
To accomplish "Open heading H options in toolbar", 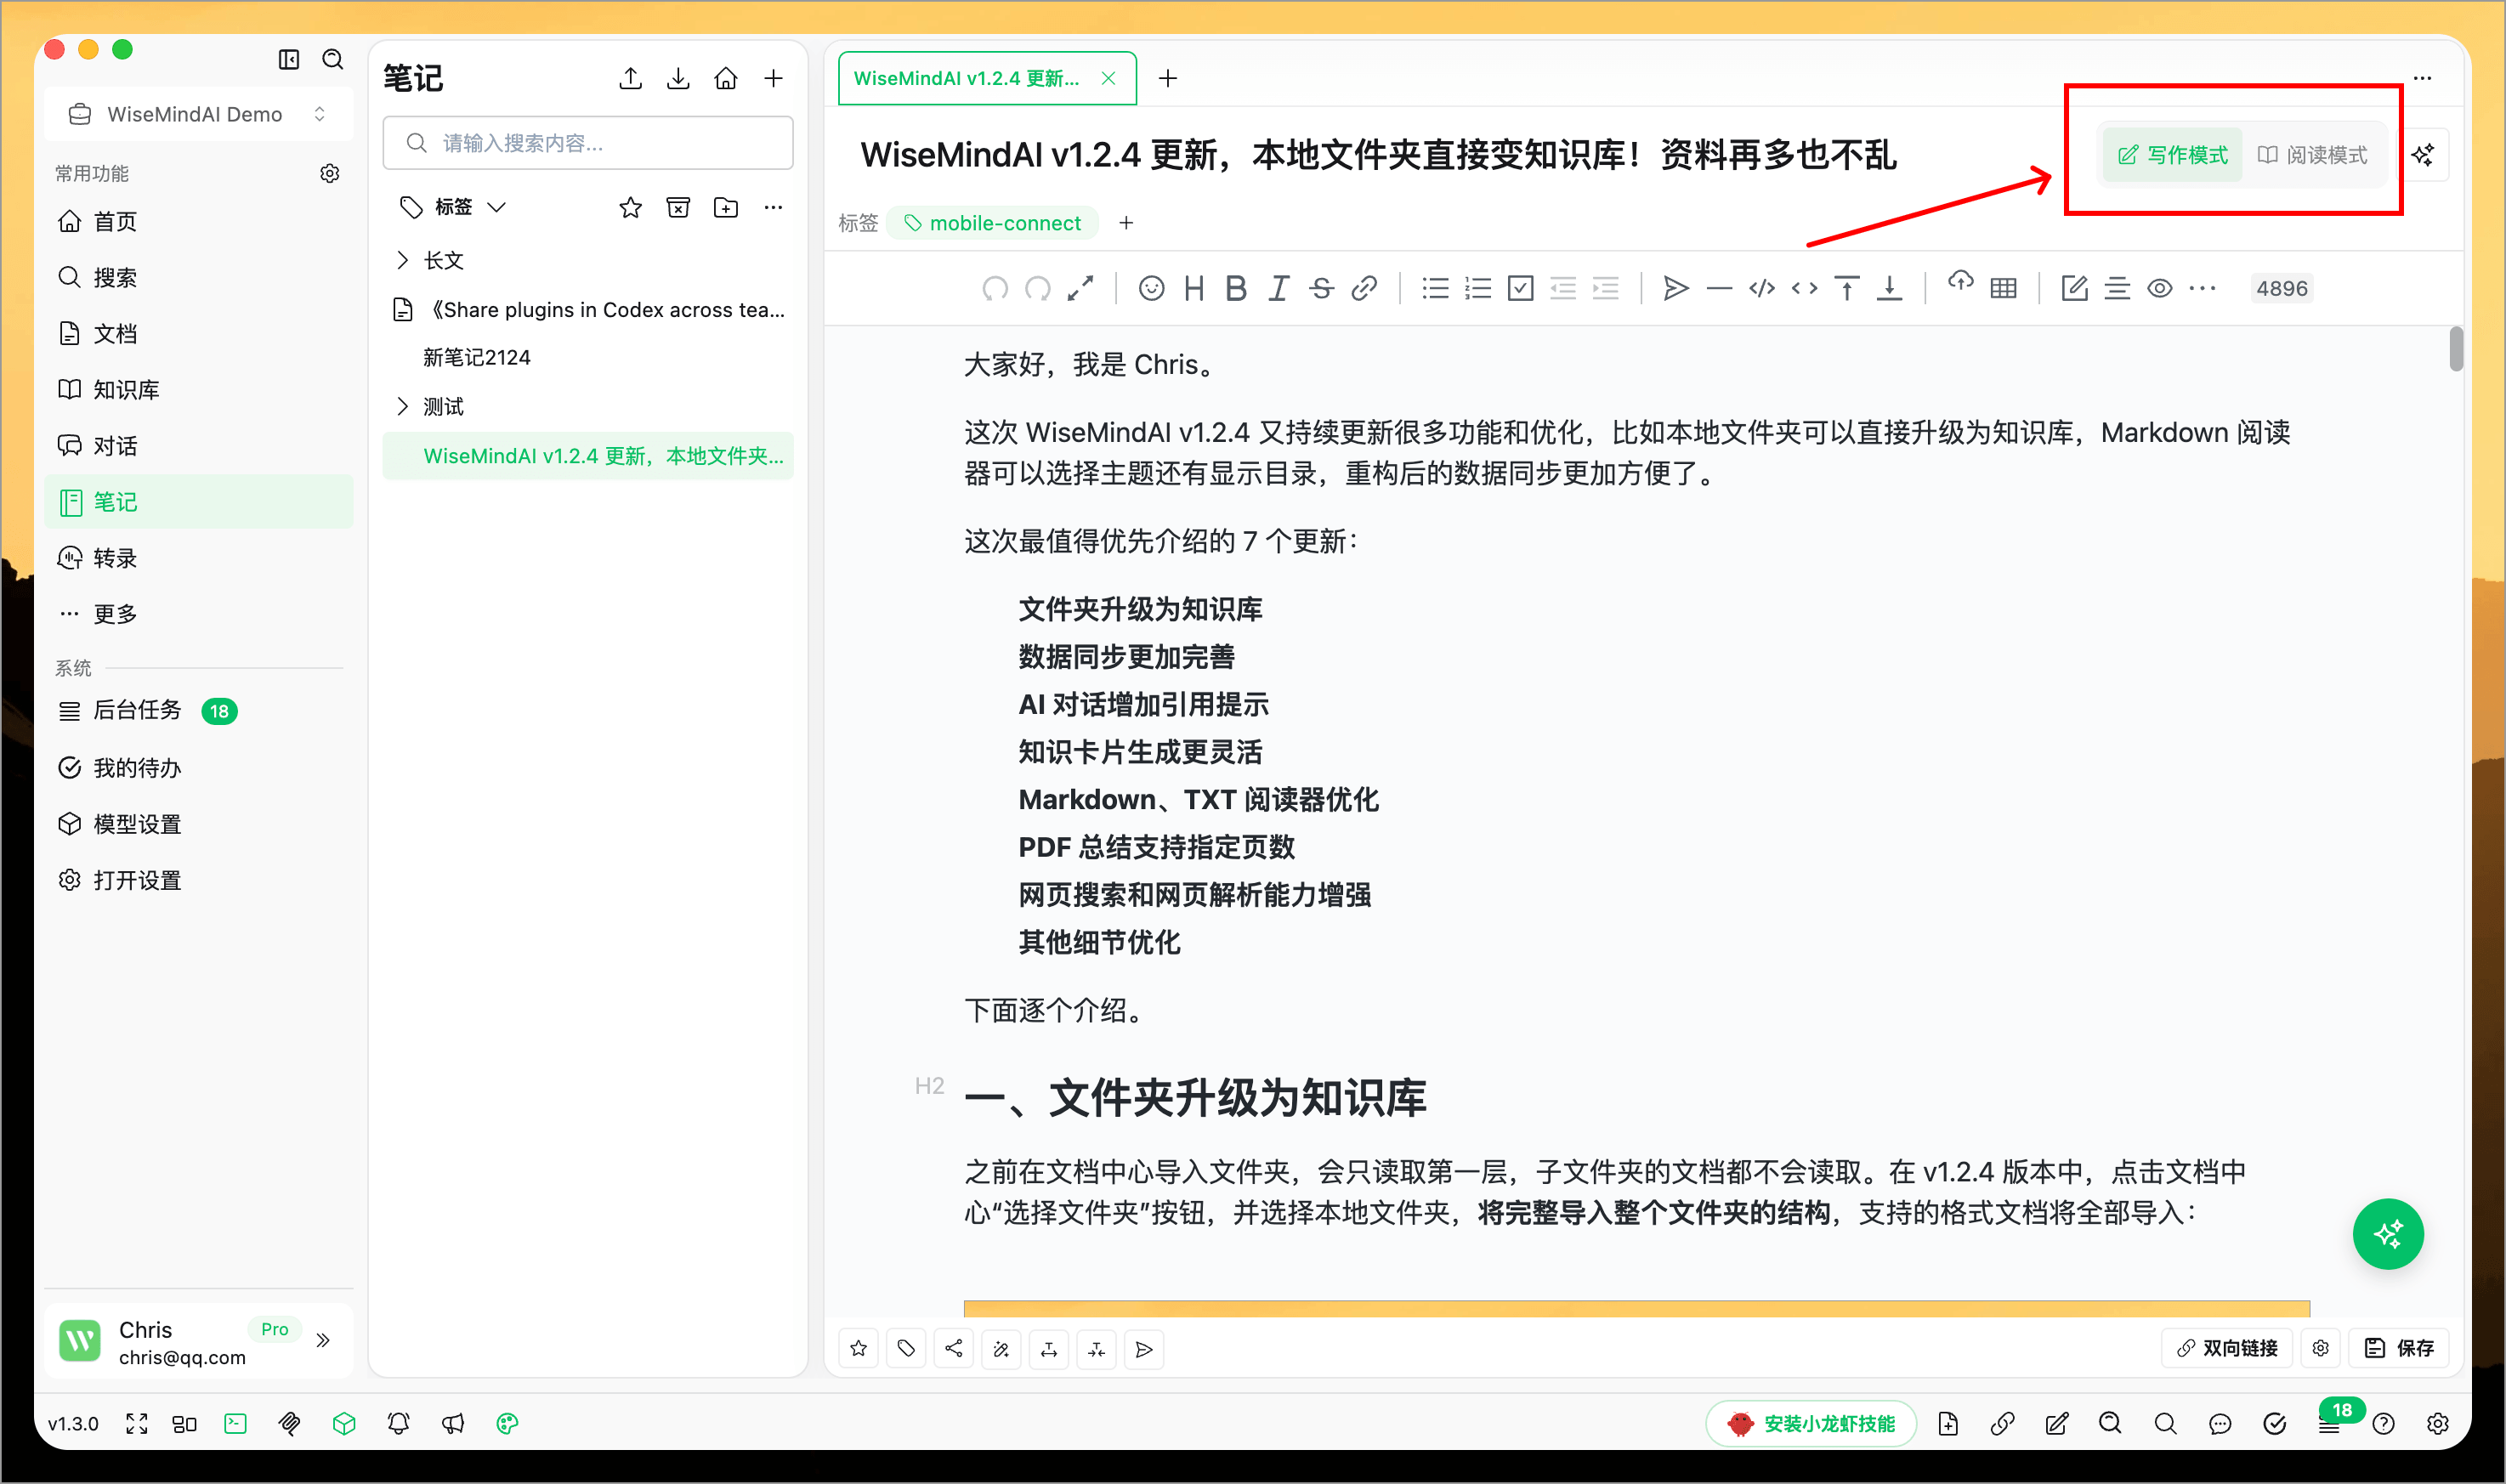I will (x=1193, y=289).
